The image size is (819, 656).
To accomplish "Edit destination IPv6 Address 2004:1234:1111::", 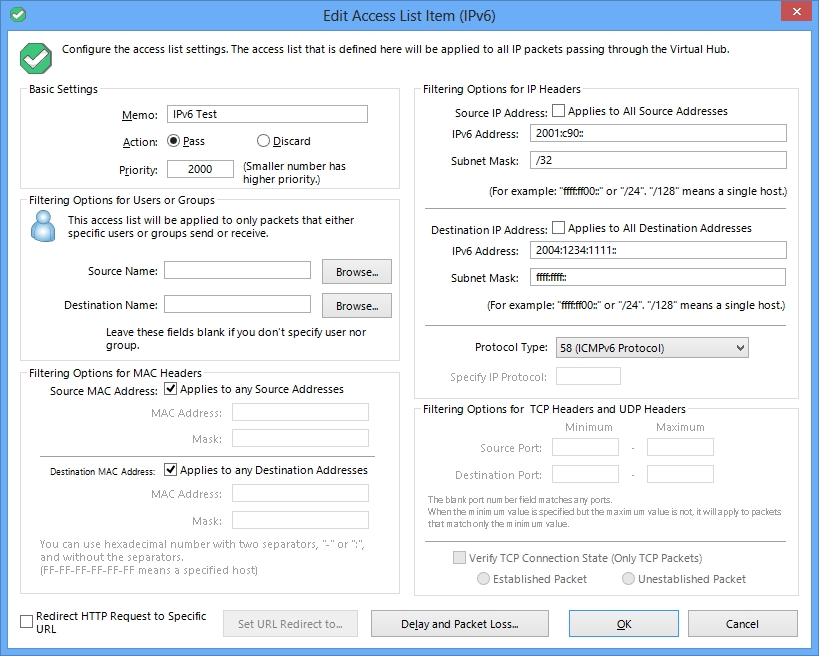I will point(658,250).
